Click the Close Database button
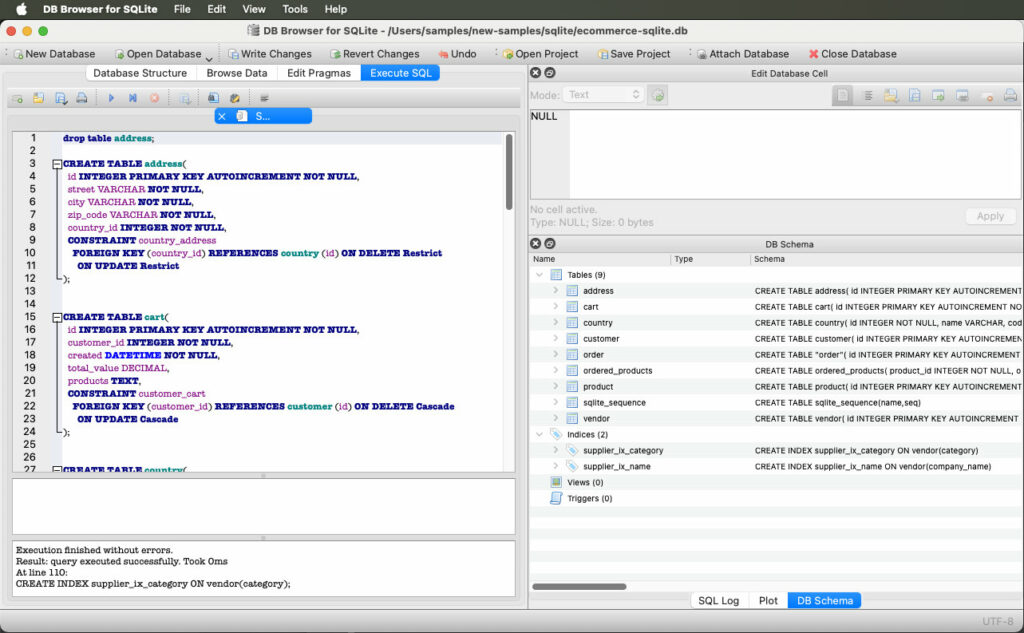This screenshot has width=1024, height=633. pyautogui.click(x=855, y=53)
